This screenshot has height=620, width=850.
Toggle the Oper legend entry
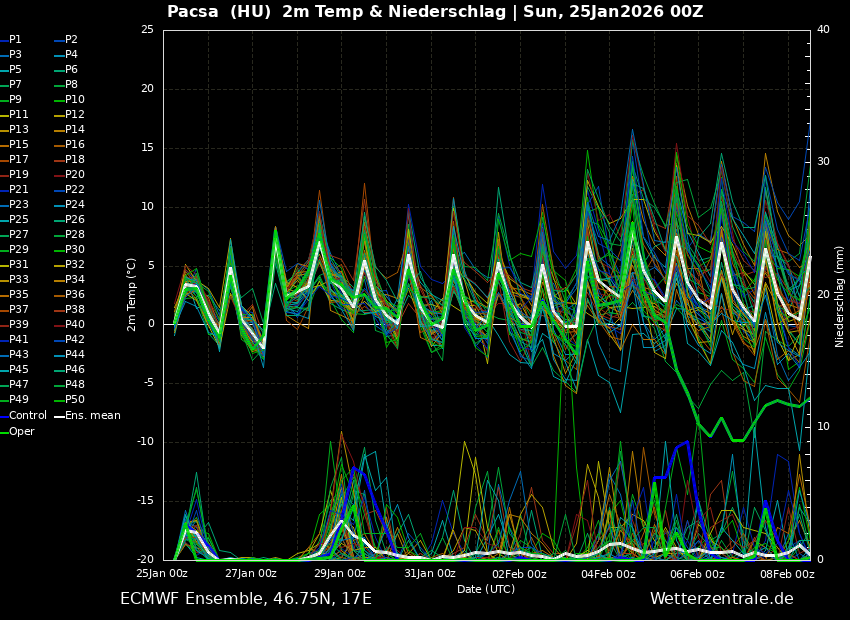tap(21, 431)
